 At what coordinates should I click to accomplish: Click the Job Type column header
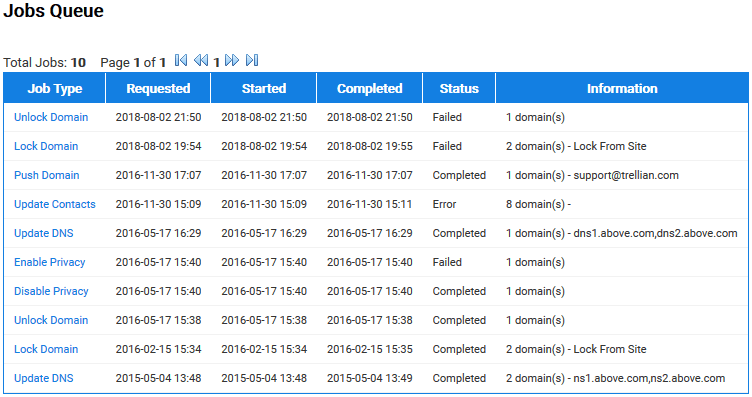click(x=55, y=88)
